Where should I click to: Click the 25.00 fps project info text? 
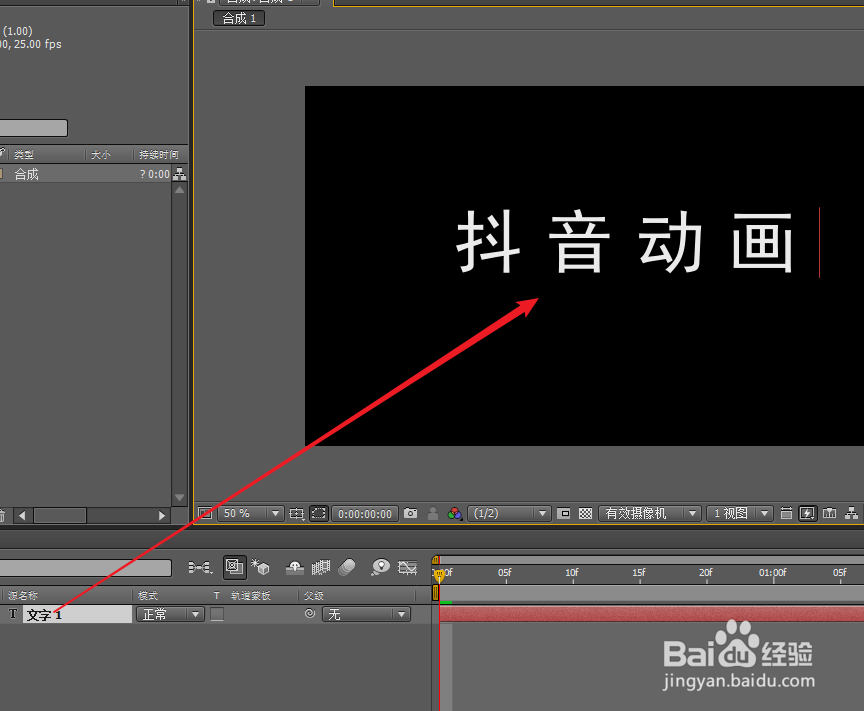pos(38,44)
